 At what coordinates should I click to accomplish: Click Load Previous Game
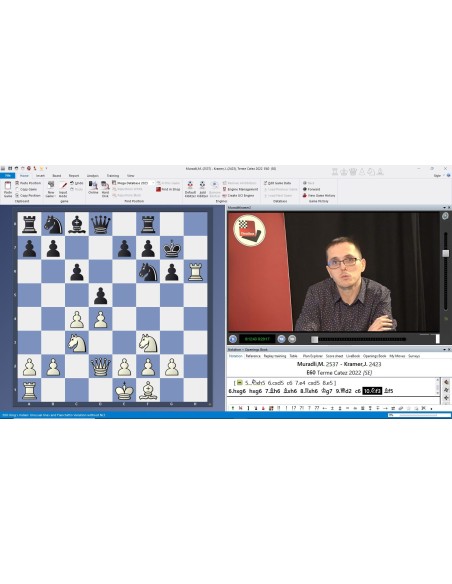280,189
